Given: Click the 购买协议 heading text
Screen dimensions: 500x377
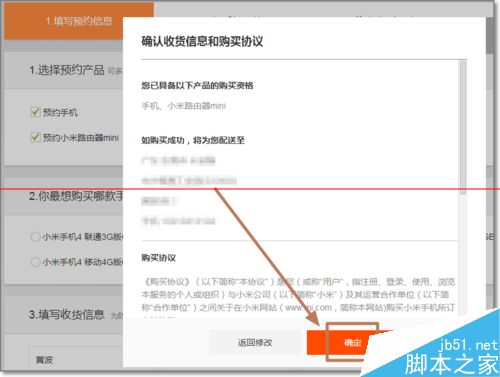Looking at the screenshot, I should (159, 258).
